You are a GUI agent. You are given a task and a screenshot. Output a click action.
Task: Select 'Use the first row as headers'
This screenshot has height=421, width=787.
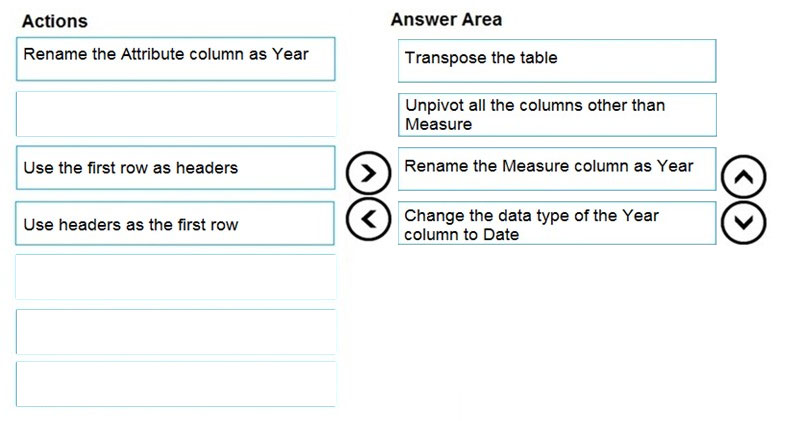click(x=175, y=168)
